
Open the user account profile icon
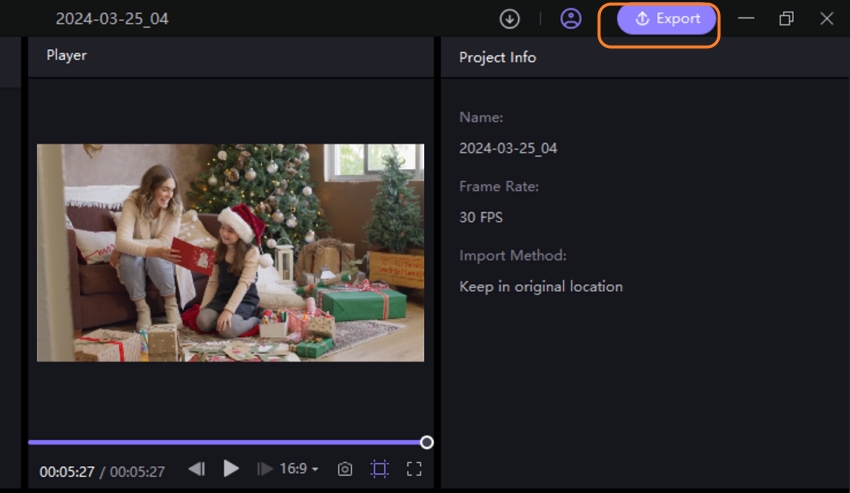570,19
